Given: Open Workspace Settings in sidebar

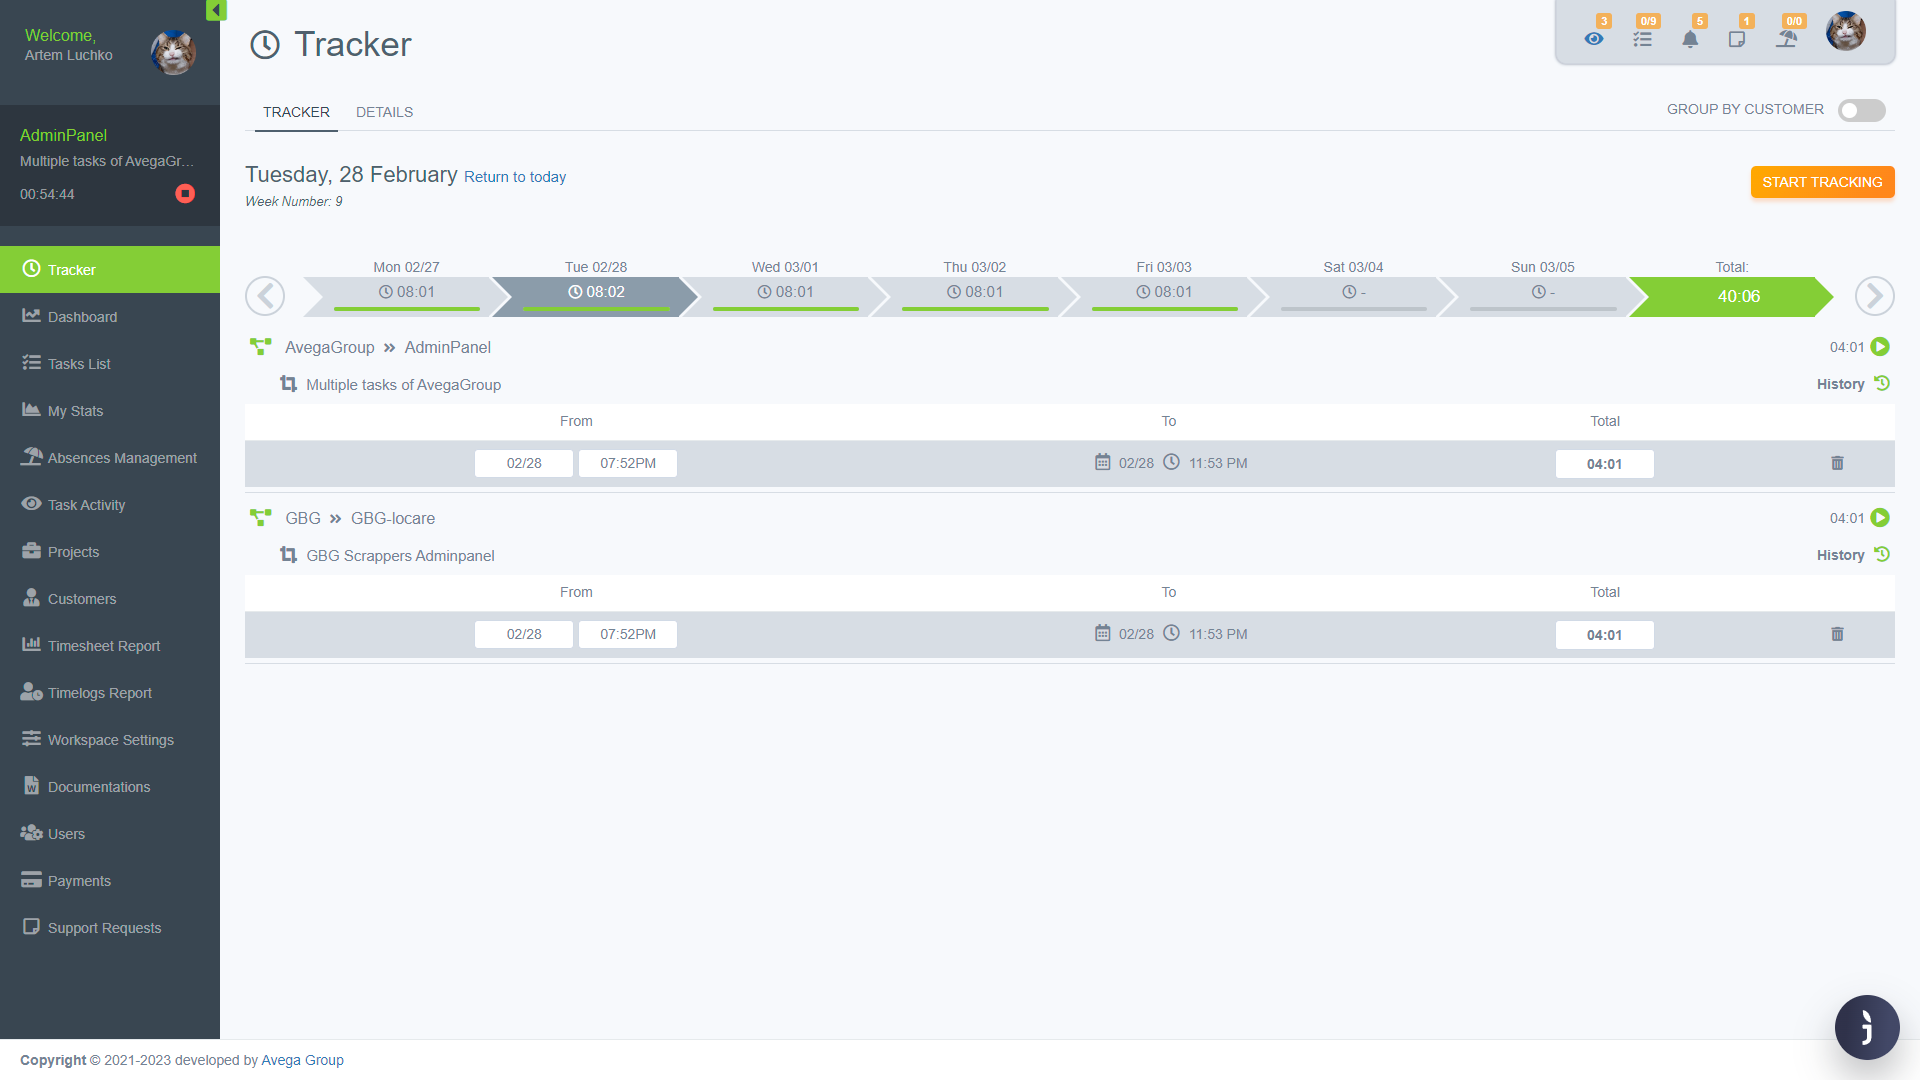Looking at the screenshot, I should tap(110, 740).
